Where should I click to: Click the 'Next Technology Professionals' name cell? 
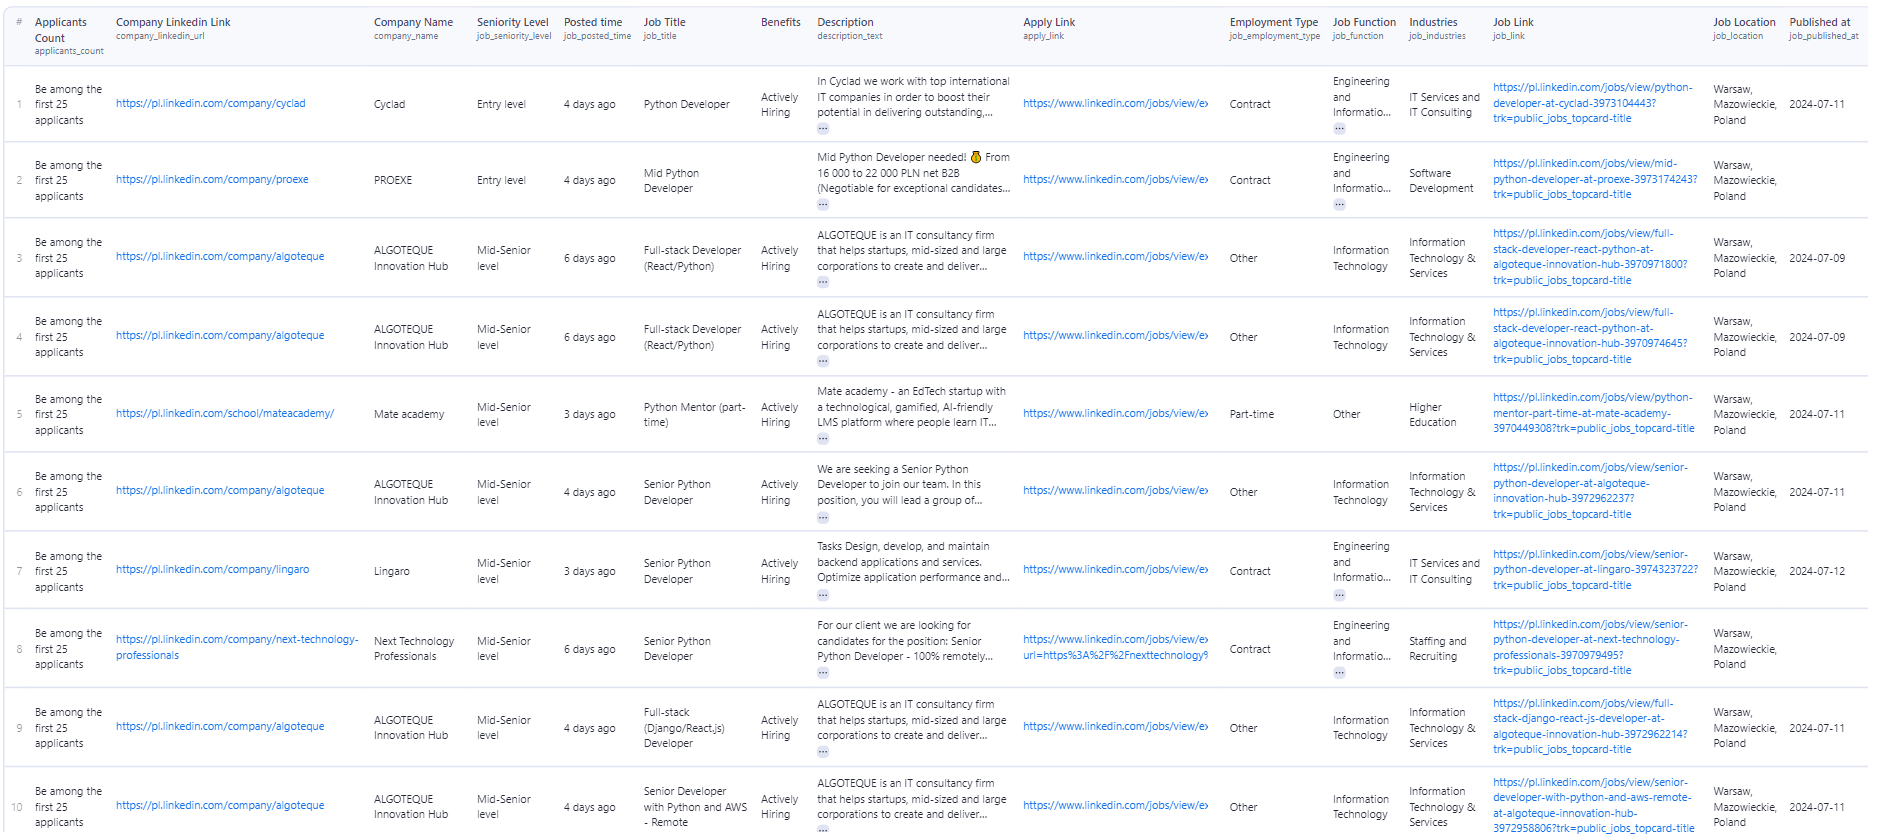(x=414, y=648)
